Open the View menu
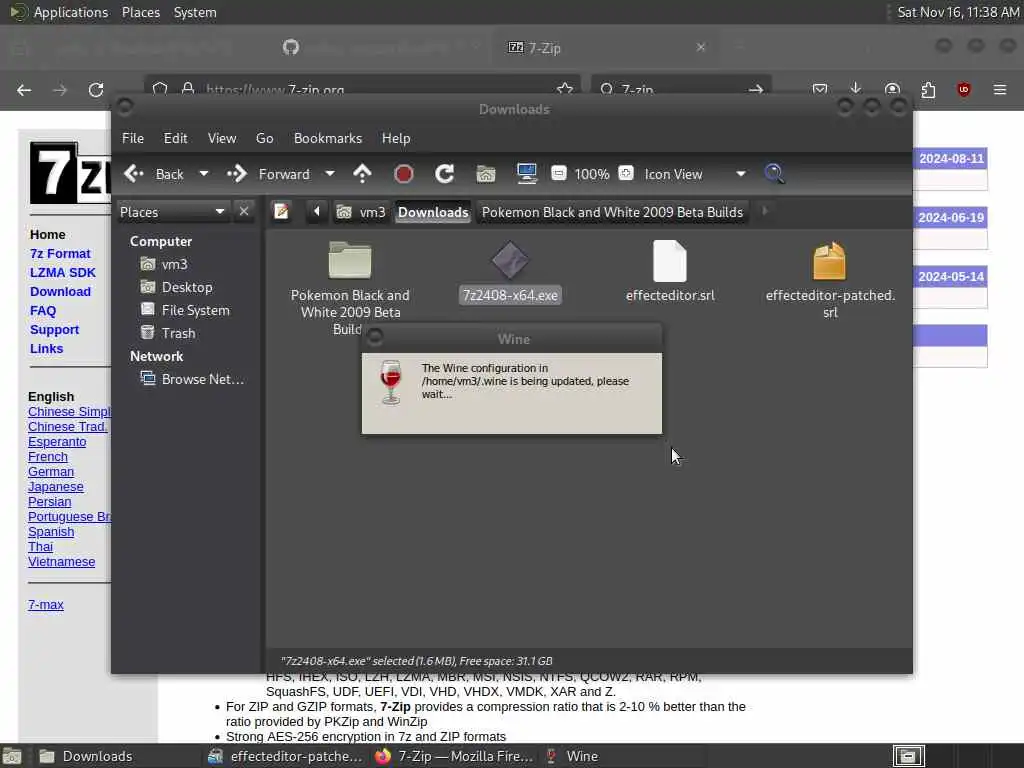Screen dimensions: 1024x768 point(222,138)
